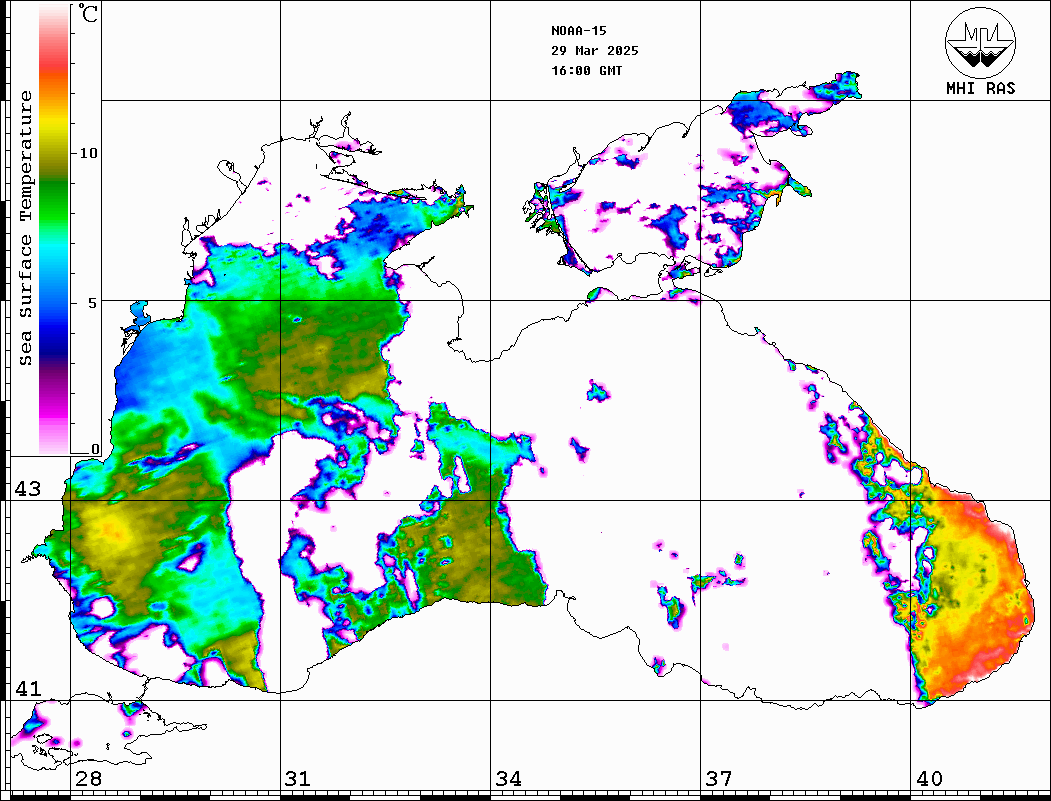Click the MHI RAS logo emblem

[x=980, y=42]
